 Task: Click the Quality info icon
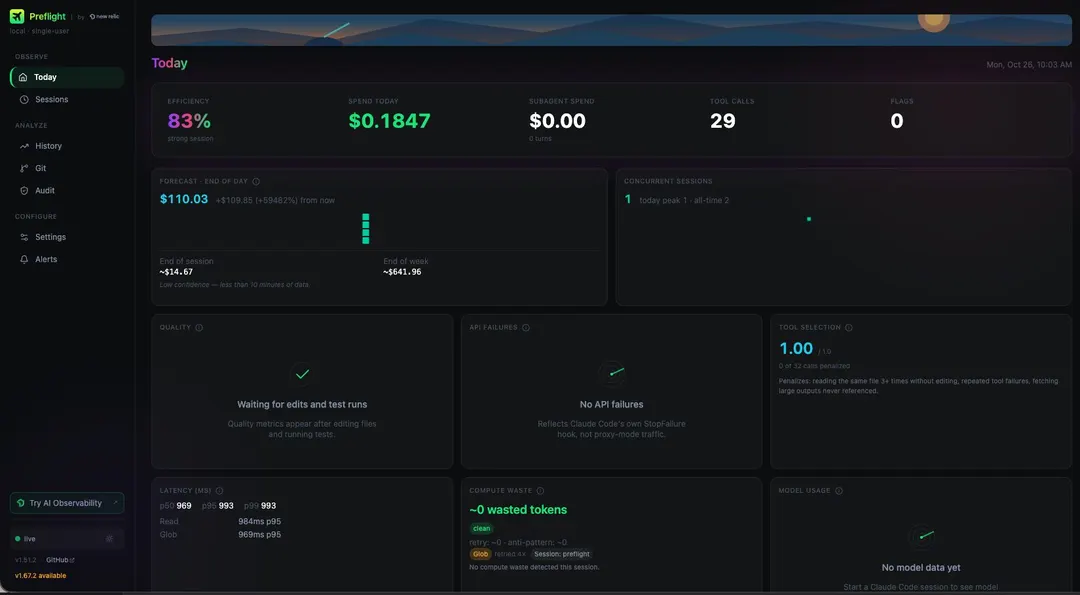click(x=199, y=328)
